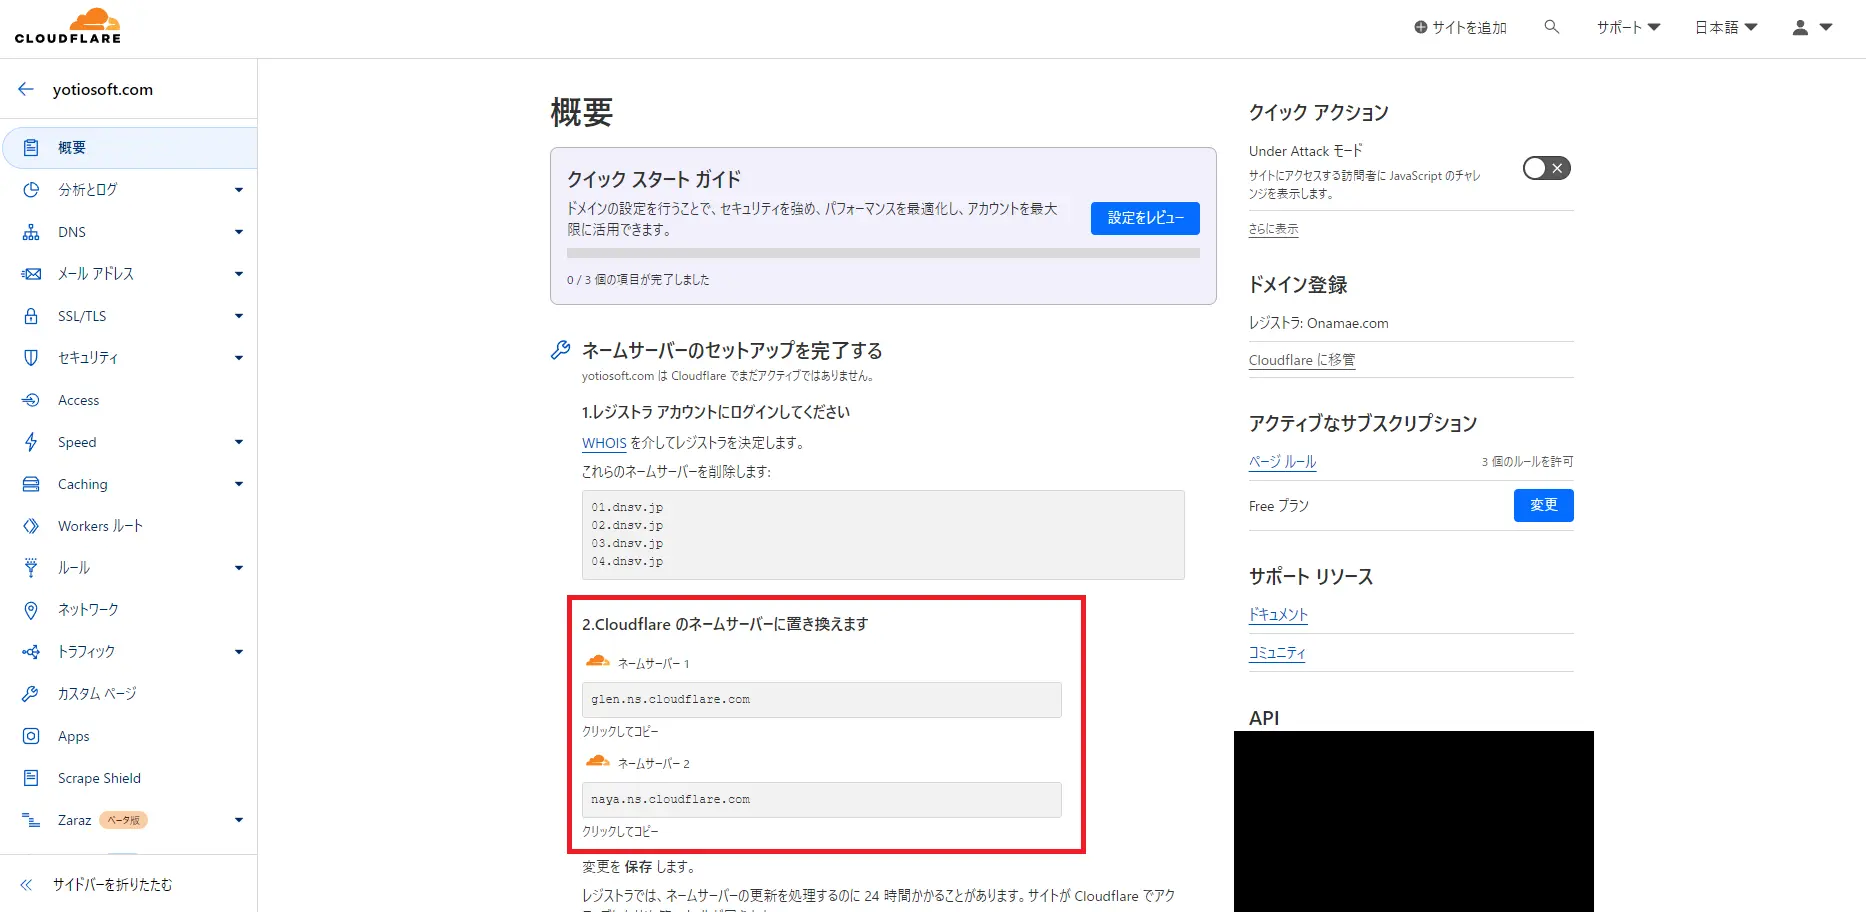Open the Access sidebar item
This screenshot has width=1866, height=912.
pyautogui.click(x=128, y=400)
